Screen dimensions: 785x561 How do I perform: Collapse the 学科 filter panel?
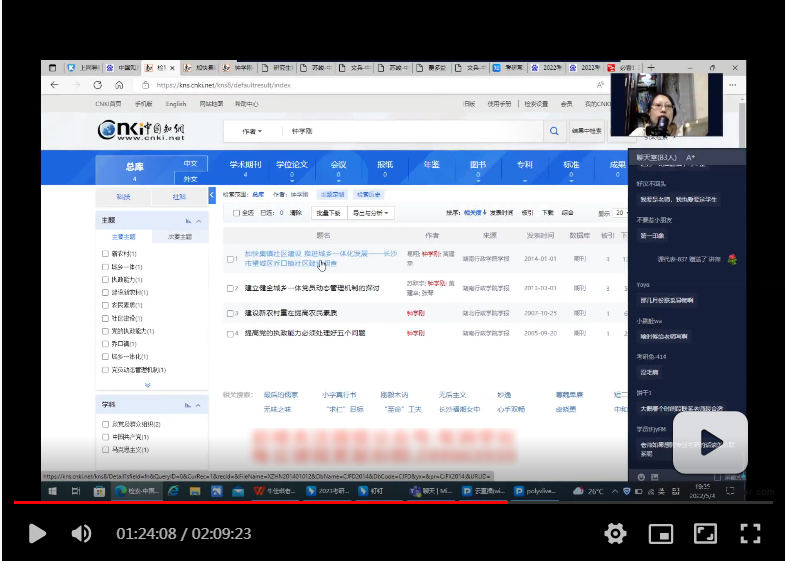point(198,405)
